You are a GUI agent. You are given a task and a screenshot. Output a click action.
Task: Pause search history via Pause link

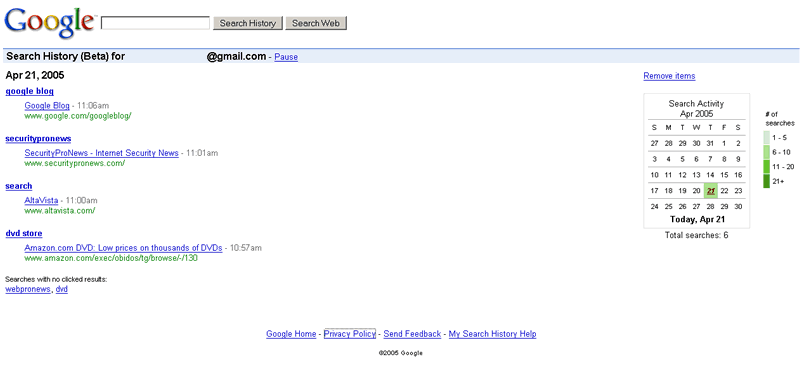286,57
